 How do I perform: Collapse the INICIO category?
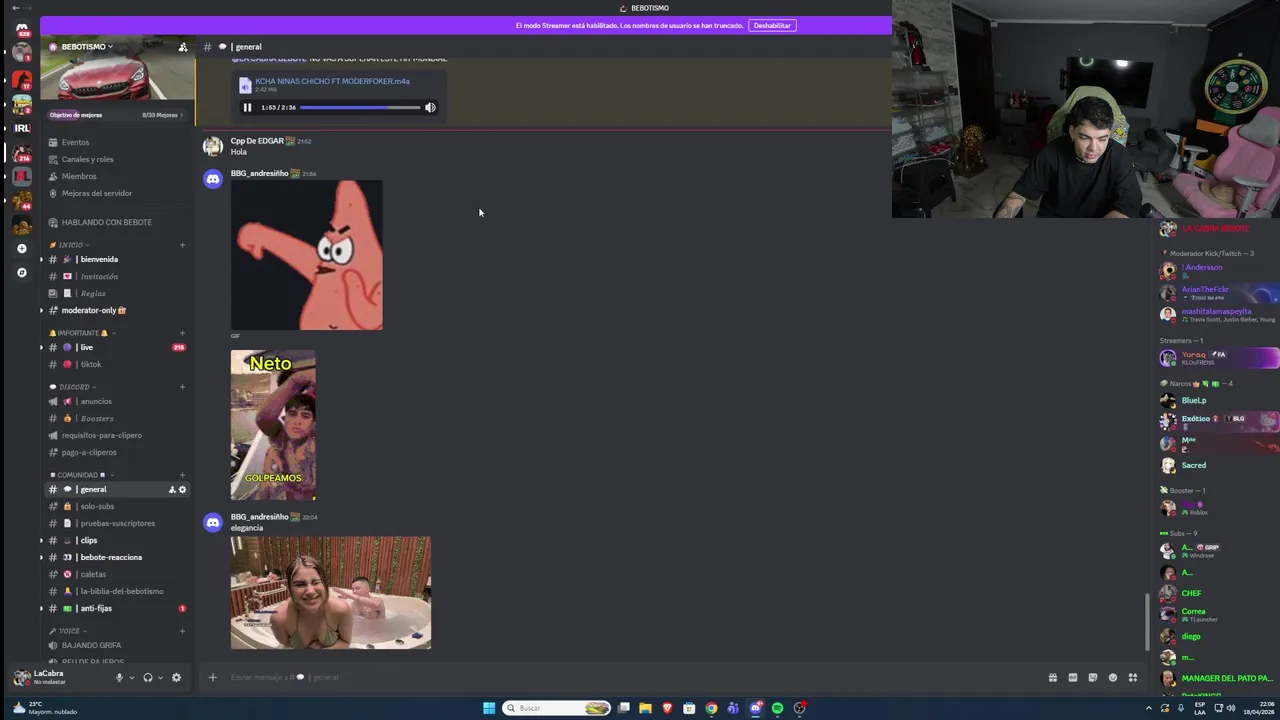(70, 245)
